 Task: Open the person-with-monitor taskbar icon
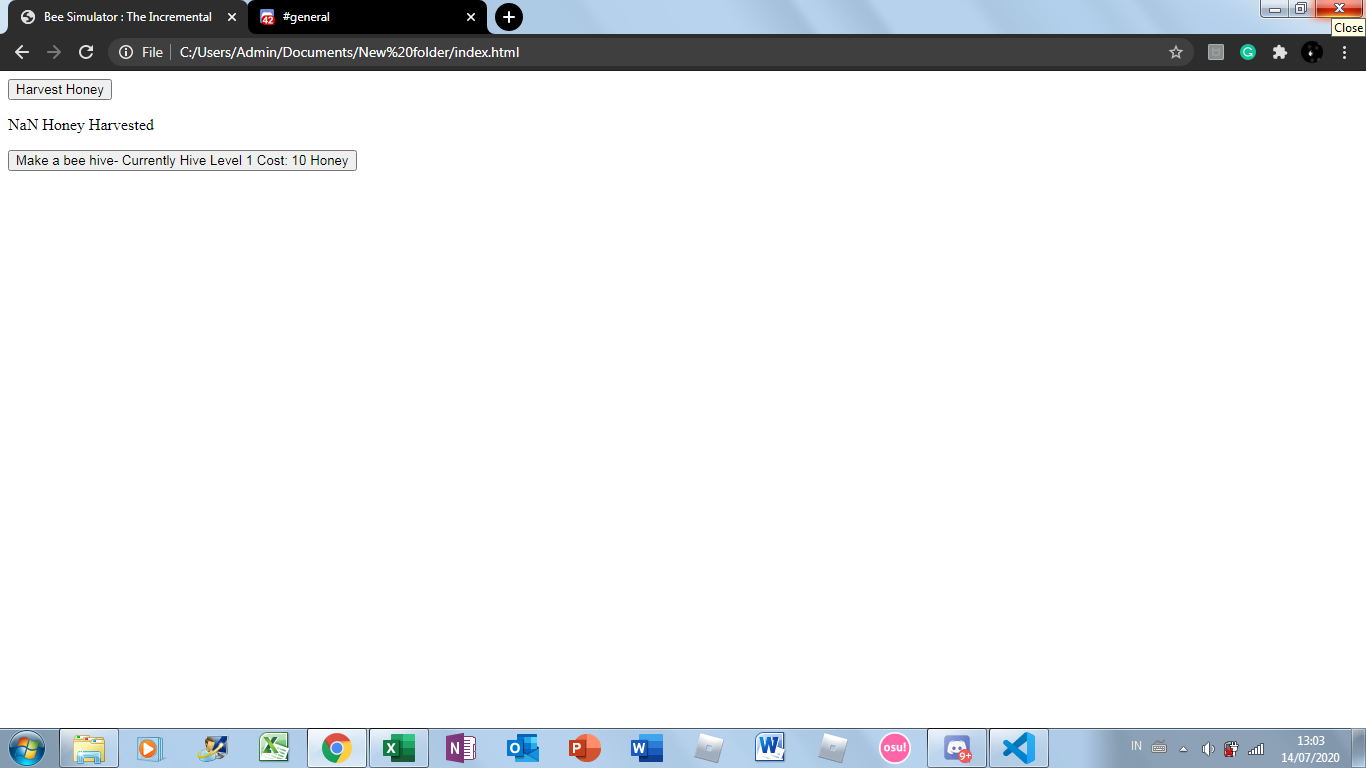[213, 748]
